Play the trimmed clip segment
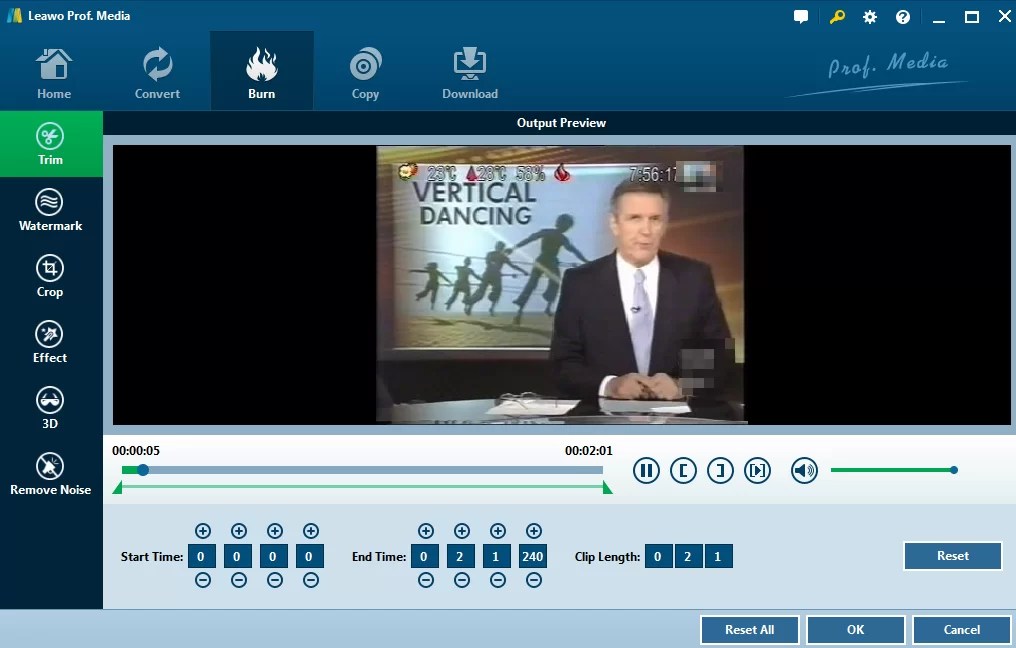The height and width of the screenshot is (648, 1016). [757, 470]
